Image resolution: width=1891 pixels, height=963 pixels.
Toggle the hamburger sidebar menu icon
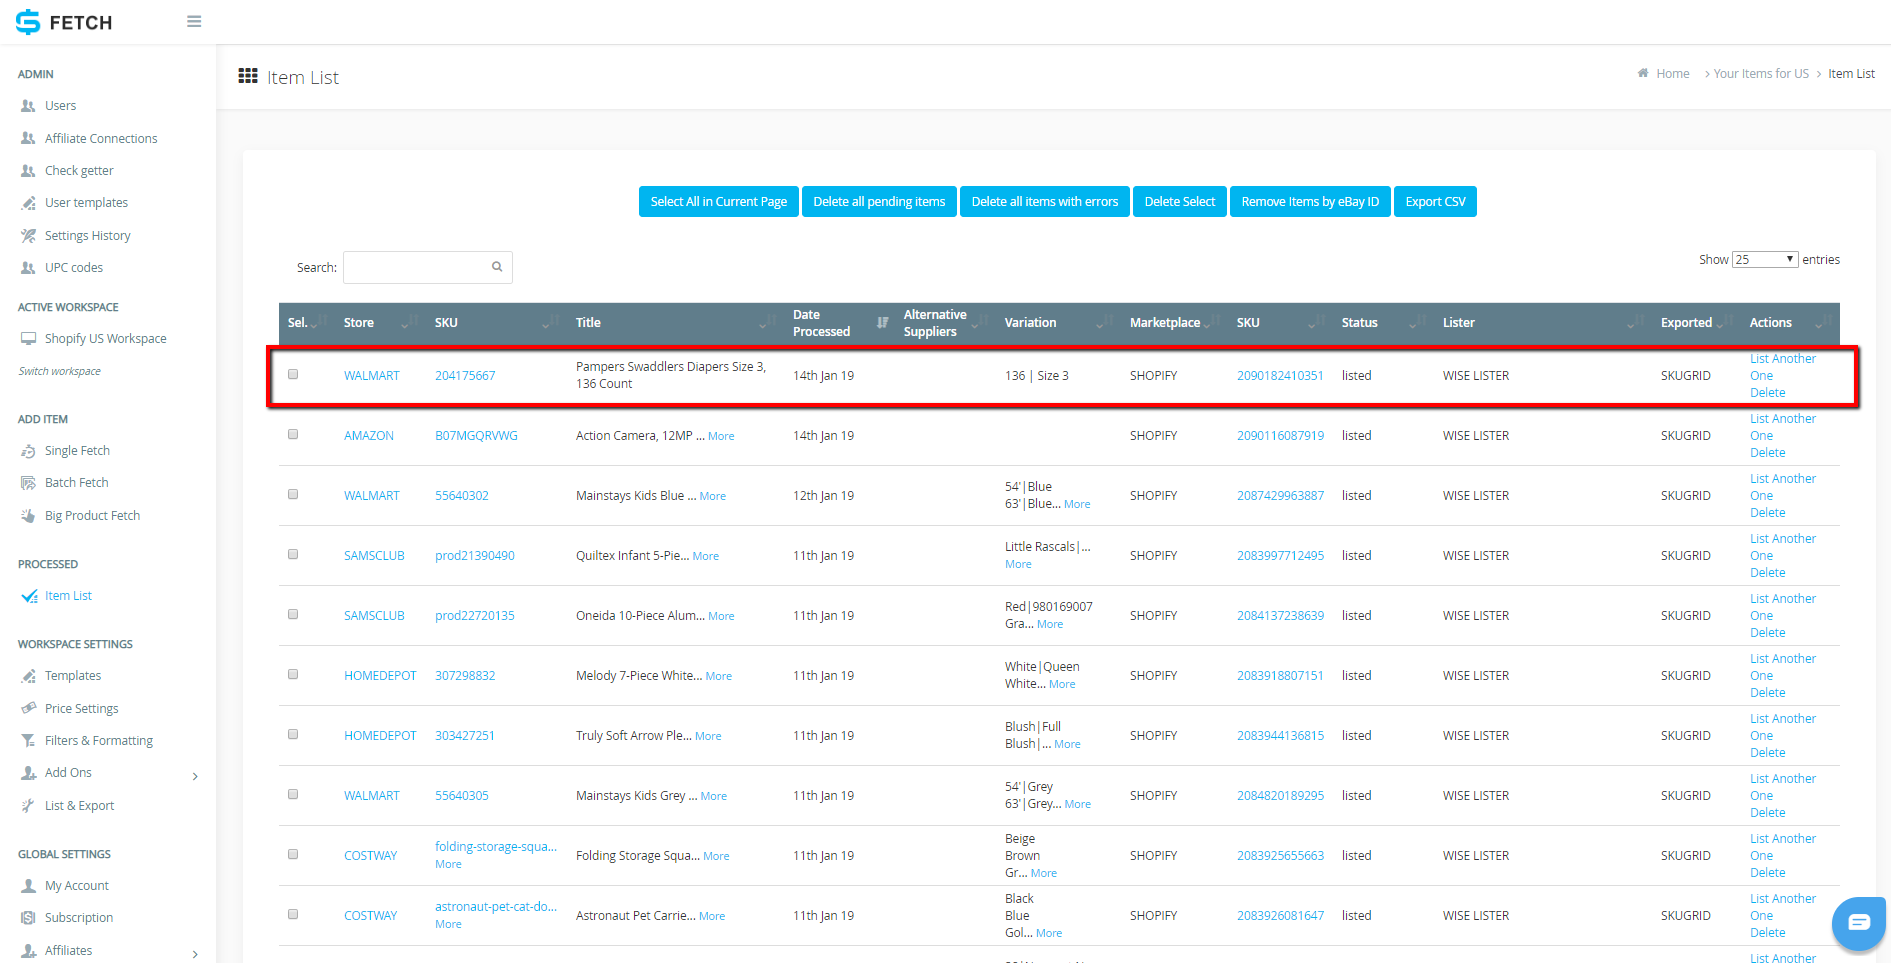194,21
